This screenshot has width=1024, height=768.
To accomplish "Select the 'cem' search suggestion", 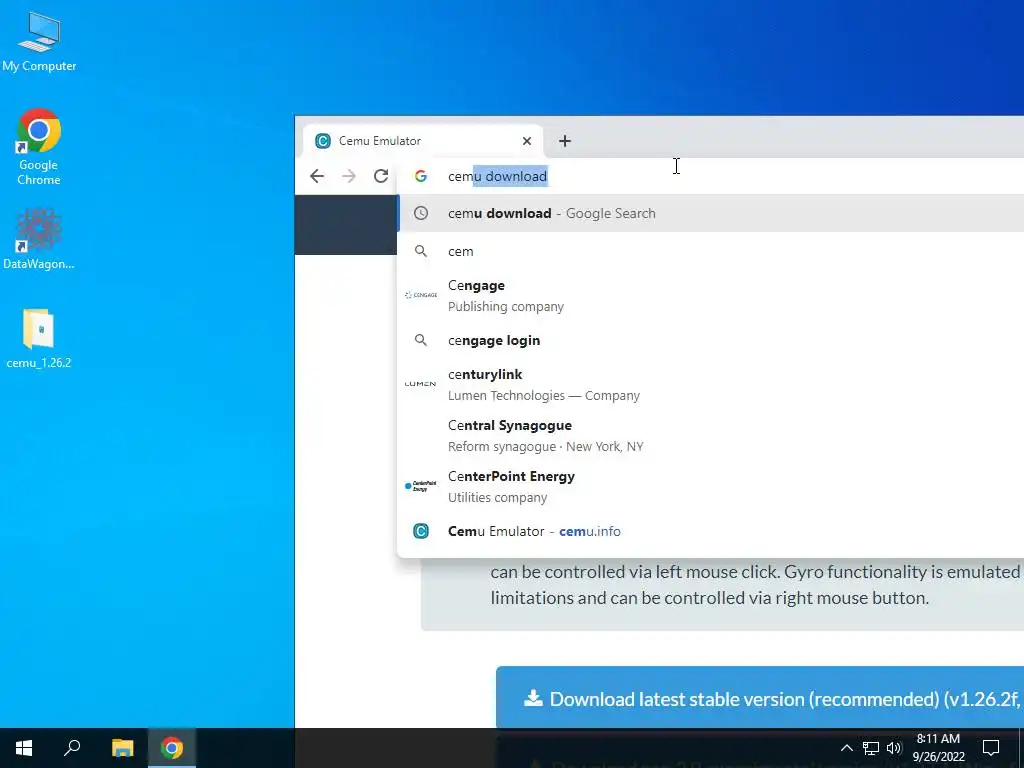I will (711, 251).
